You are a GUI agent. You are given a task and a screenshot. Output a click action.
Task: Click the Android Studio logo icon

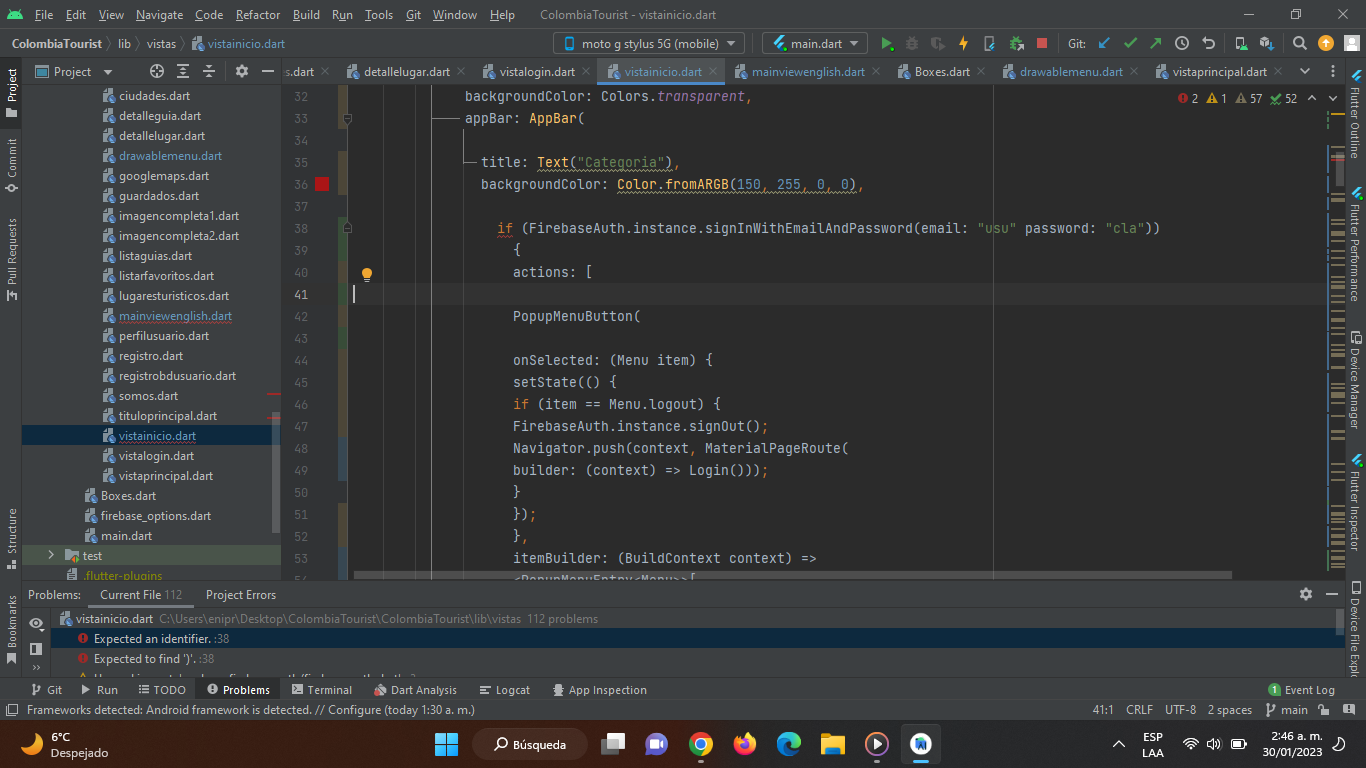click(14, 15)
